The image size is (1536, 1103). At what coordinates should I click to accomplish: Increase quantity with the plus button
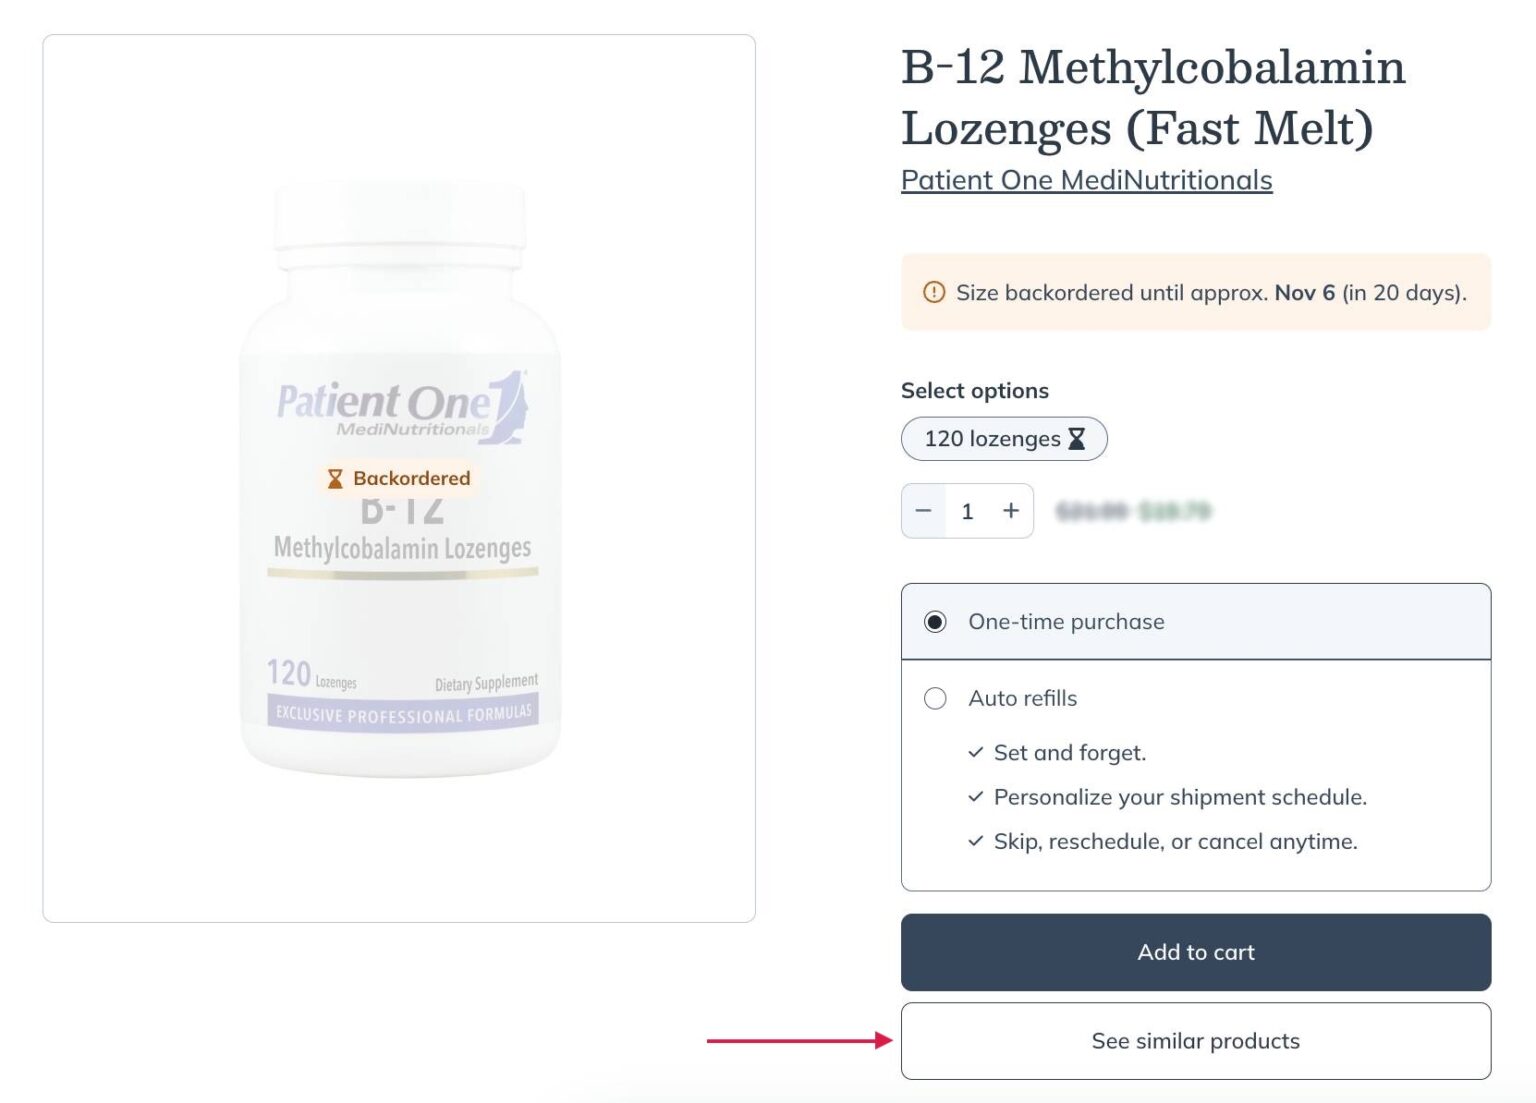pyautogui.click(x=1011, y=511)
